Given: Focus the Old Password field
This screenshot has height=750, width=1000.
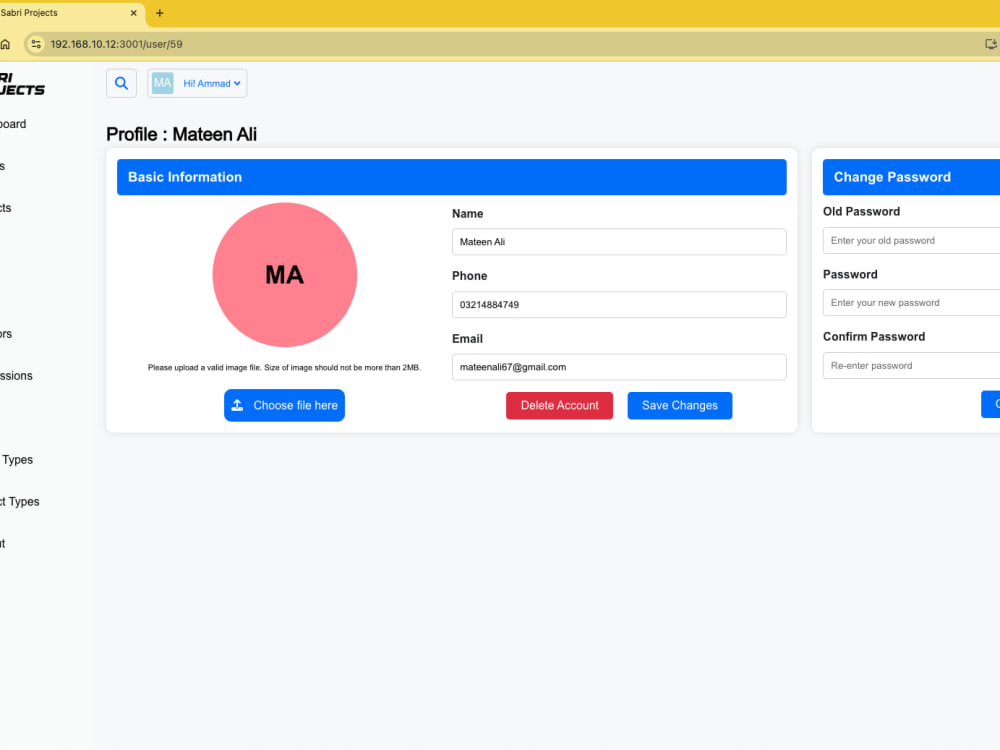Looking at the screenshot, I should (x=911, y=240).
